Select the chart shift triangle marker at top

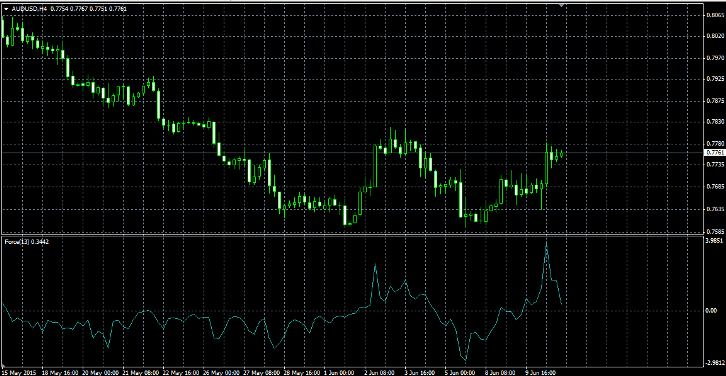(562, 5)
